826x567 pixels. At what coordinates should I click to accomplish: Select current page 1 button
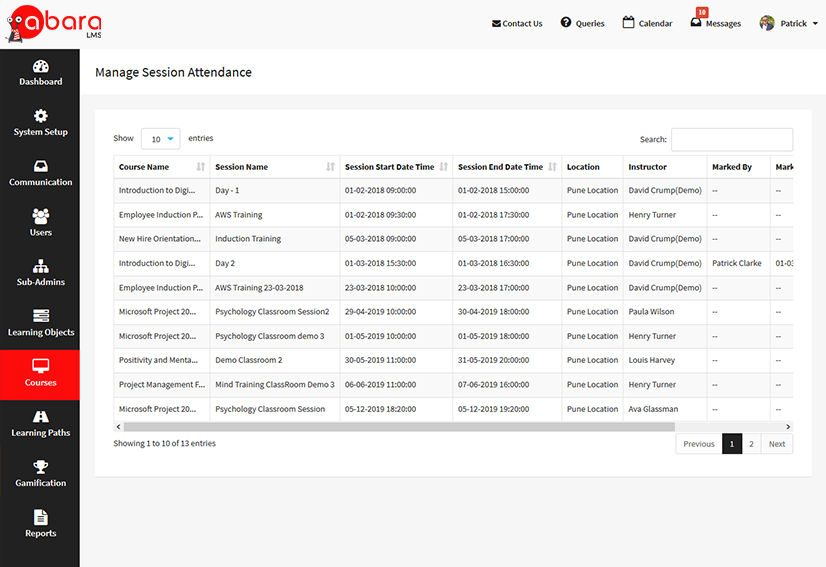732,444
